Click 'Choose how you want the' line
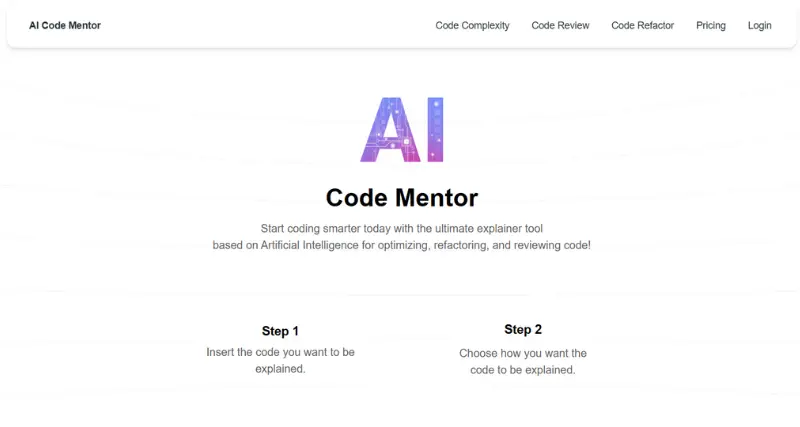This screenshot has width=800, height=427. pyautogui.click(x=523, y=353)
